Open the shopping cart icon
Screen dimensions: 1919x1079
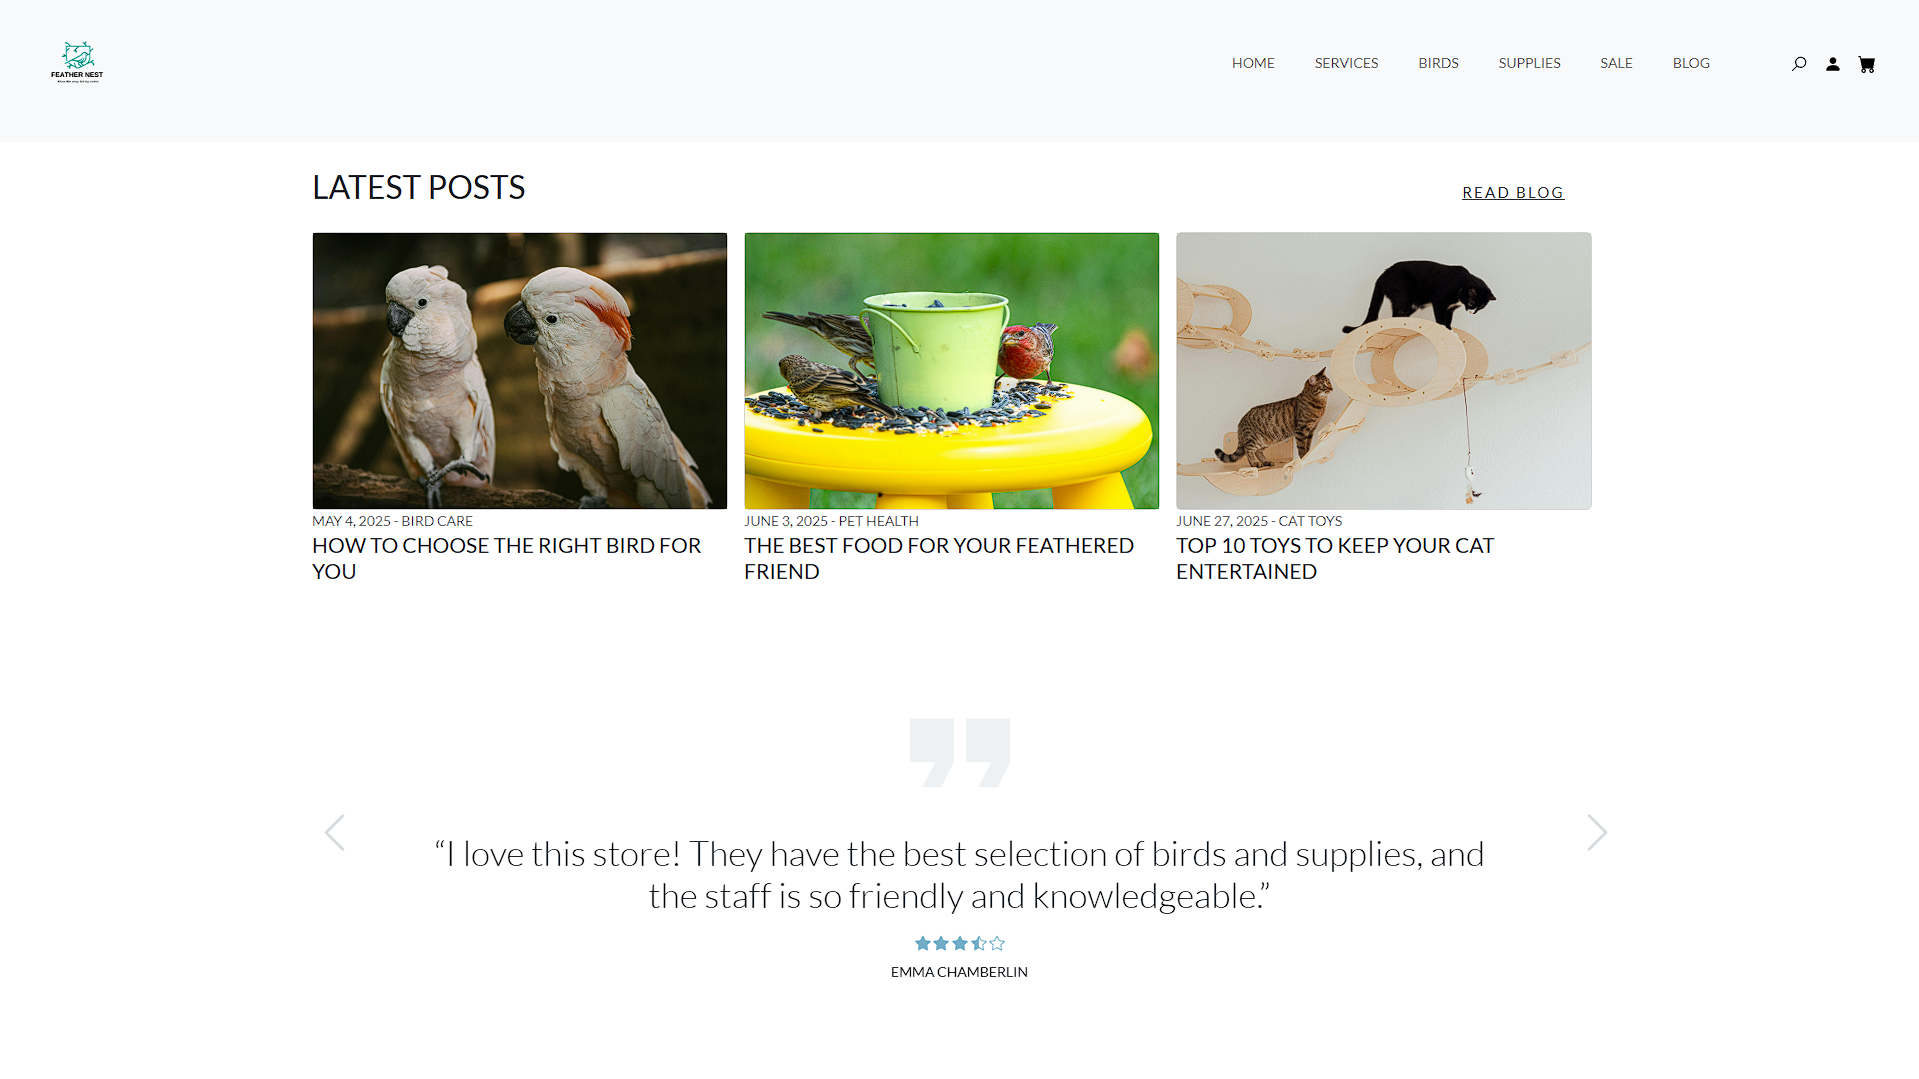coord(1867,64)
